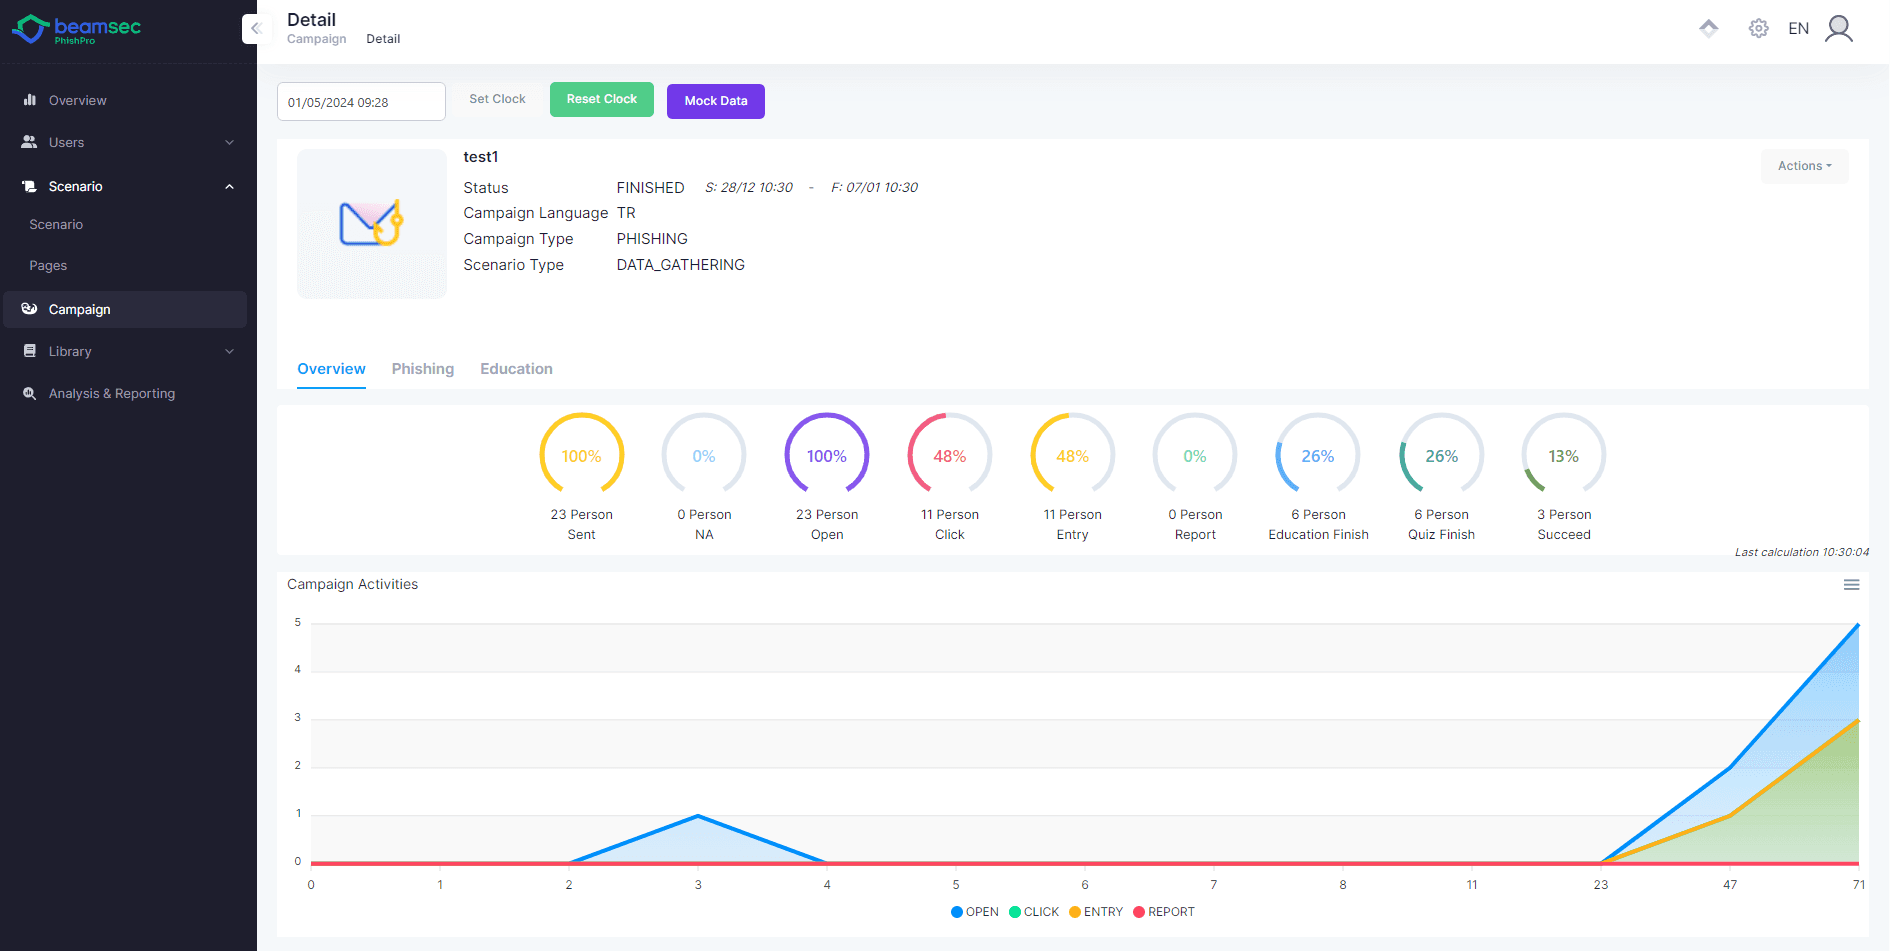
Task: Open the Scenario icon in the sidebar
Action: coord(29,186)
